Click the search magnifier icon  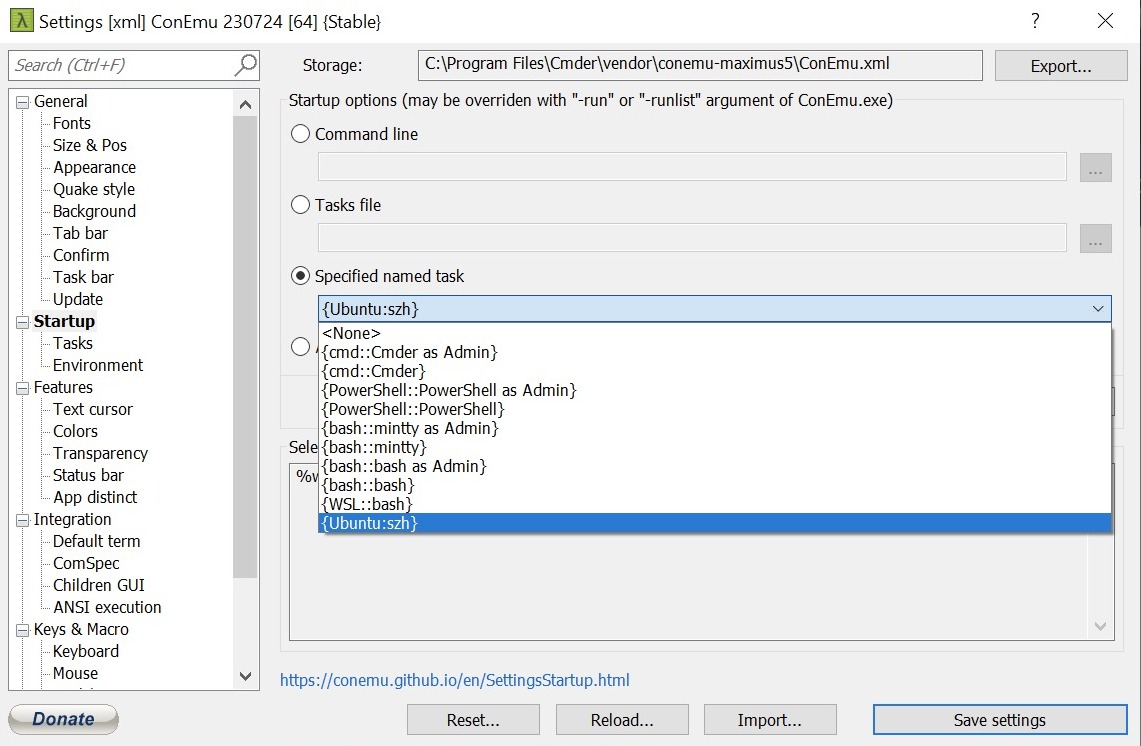coord(245,65)
